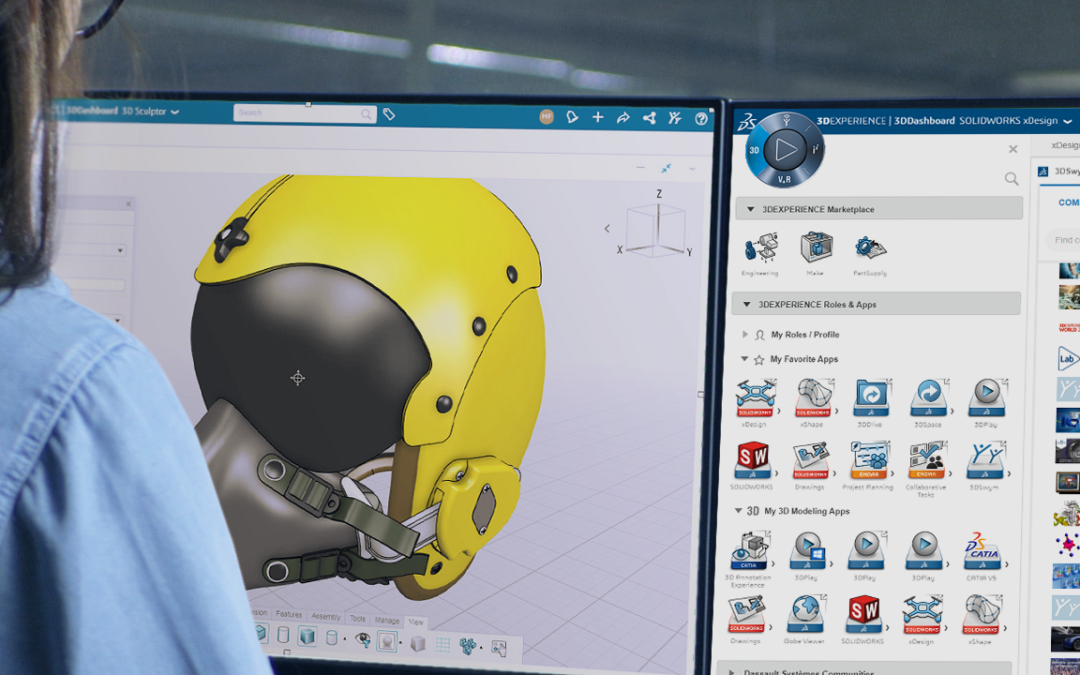Image resolution: width=1080 pixels, height=675 pixels.
Task: Open the MF user profile avatar
Action: (x=546, y=117)
